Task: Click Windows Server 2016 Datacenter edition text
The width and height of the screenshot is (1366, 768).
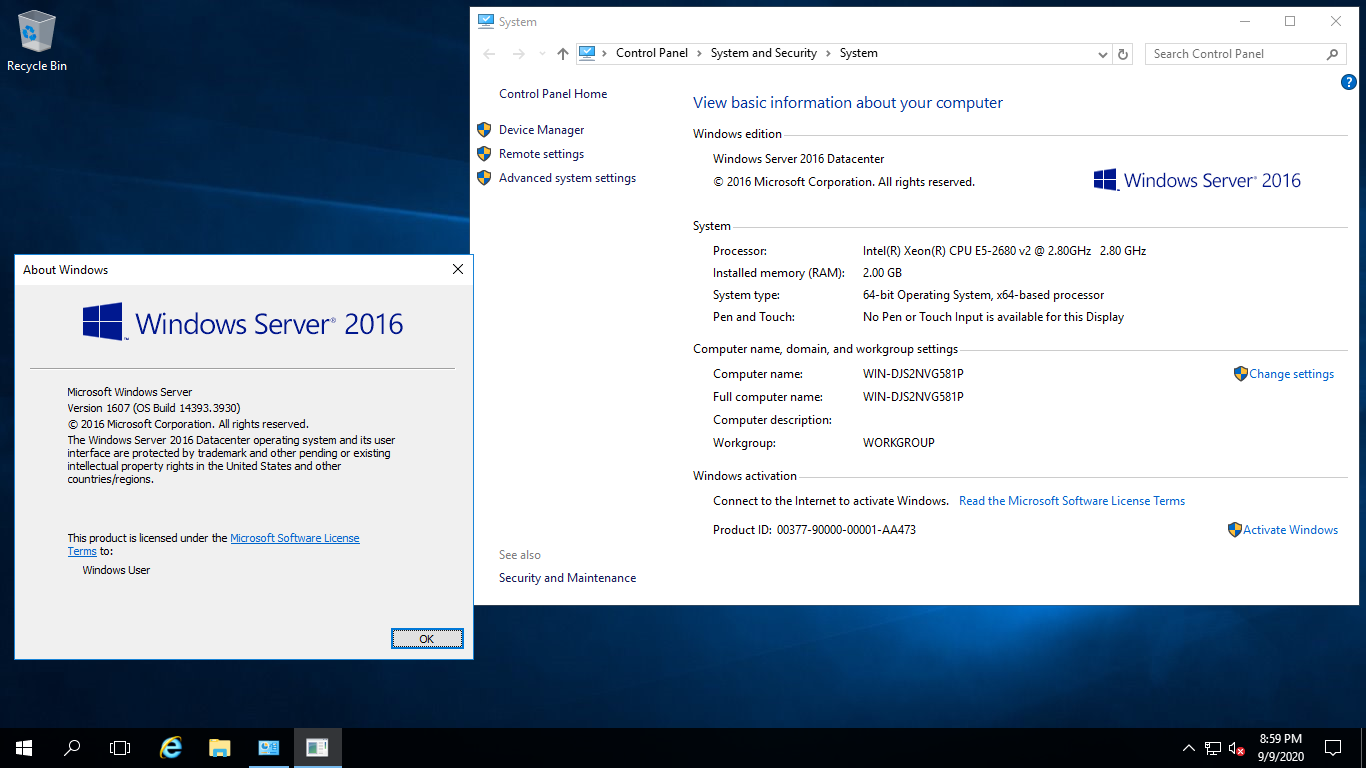Action: pyautogui.click(x=798, y=159)
